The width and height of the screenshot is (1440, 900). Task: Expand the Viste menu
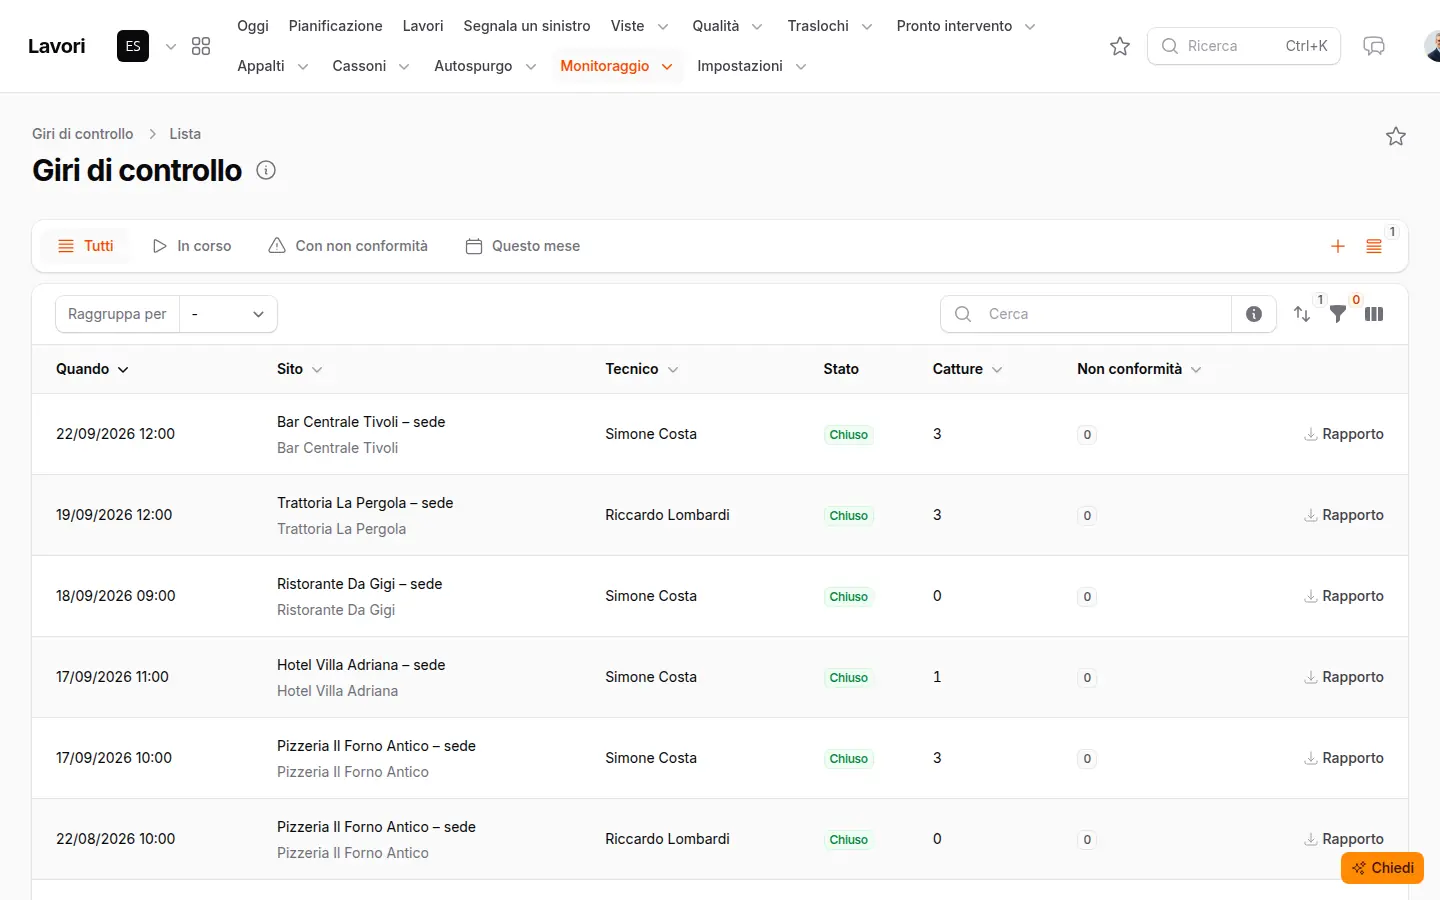[x=639, y=26]
